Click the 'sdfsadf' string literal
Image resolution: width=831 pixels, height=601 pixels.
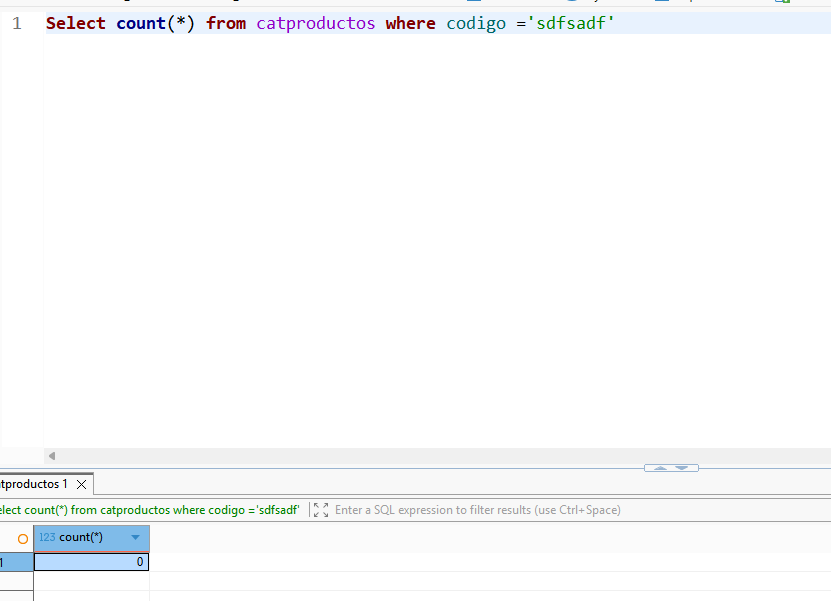(x=571, y=23)
